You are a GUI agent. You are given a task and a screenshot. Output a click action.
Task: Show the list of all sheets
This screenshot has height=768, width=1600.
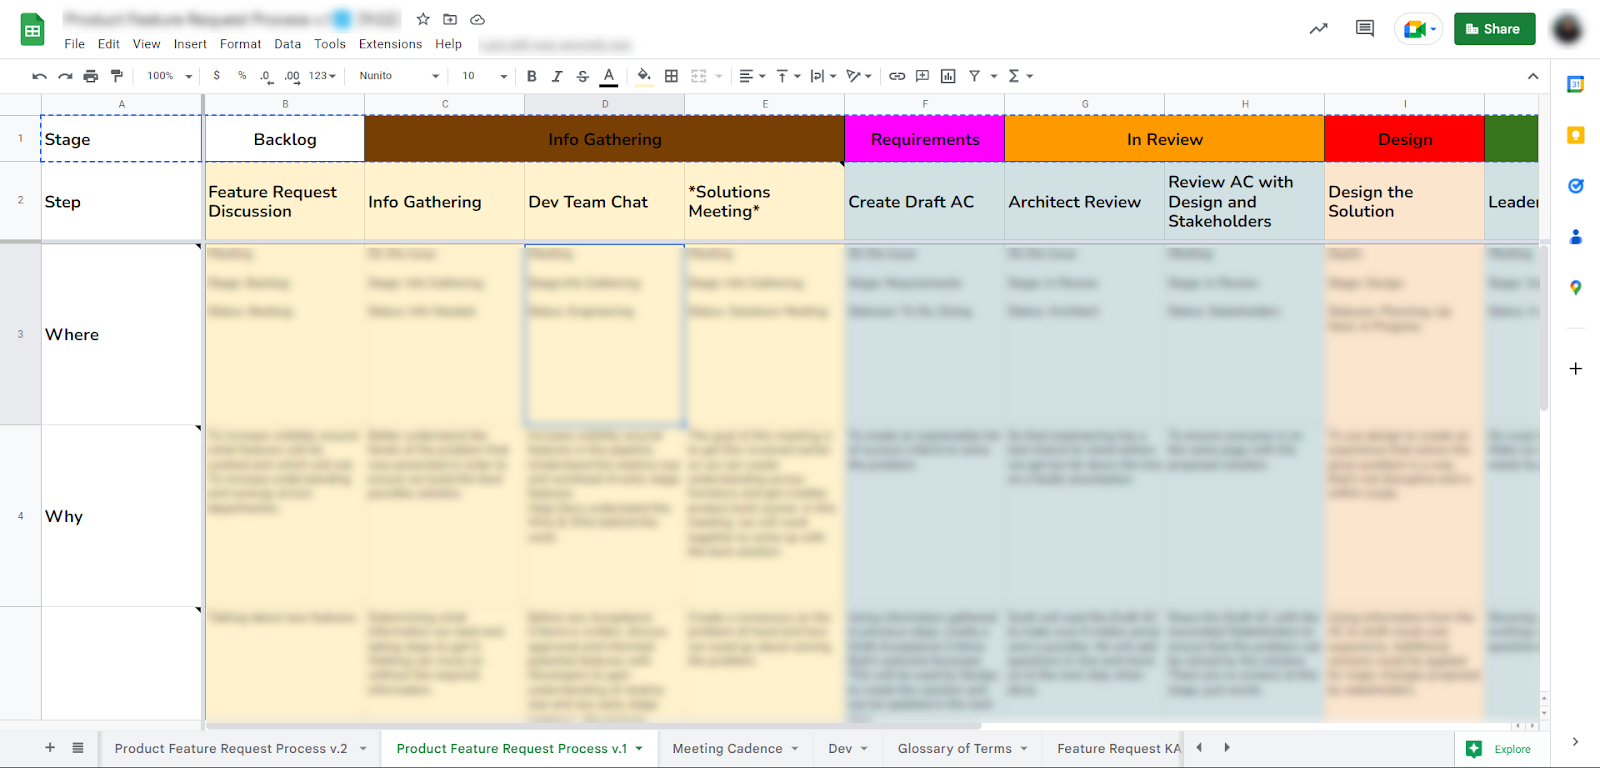coord(78,748)
